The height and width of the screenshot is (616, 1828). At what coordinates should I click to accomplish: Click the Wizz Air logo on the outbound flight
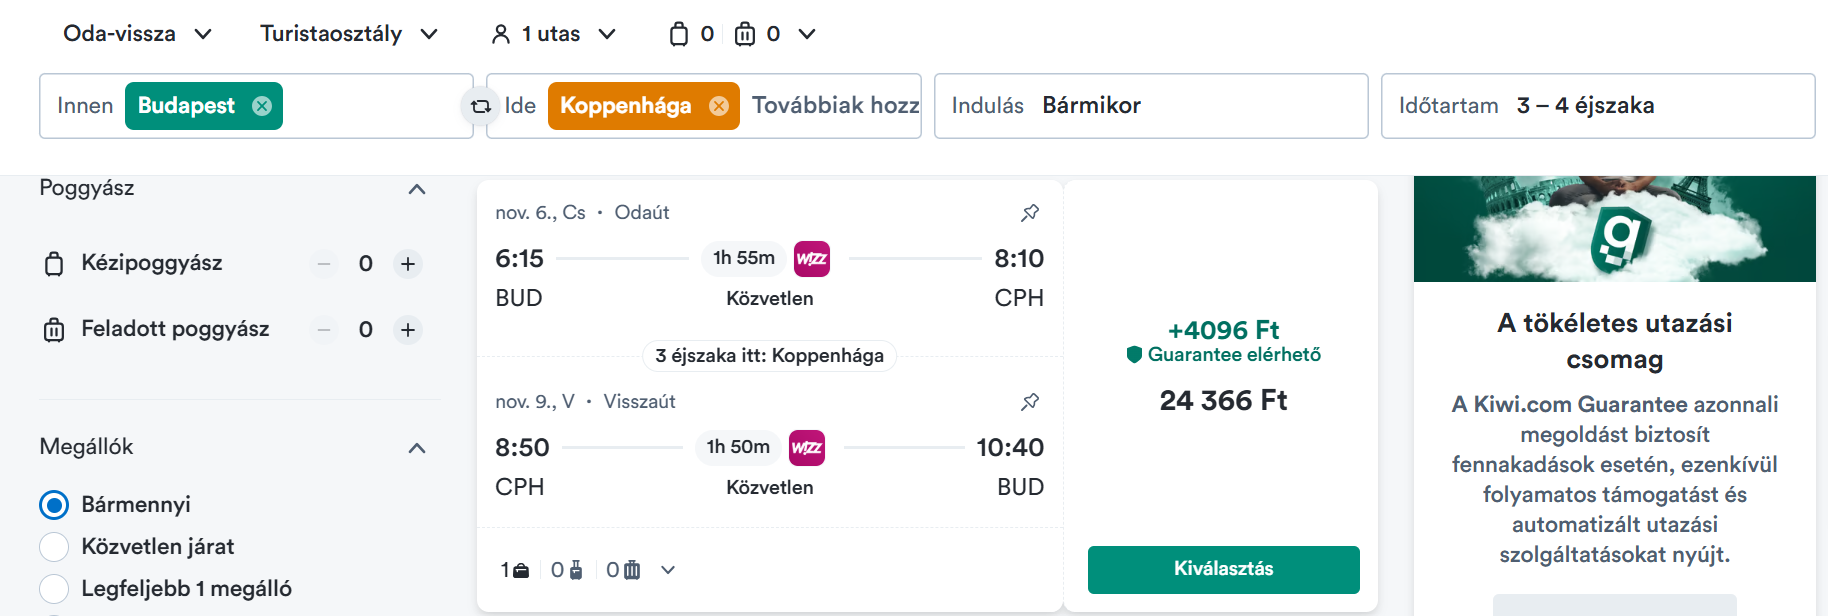pos(811,259)
